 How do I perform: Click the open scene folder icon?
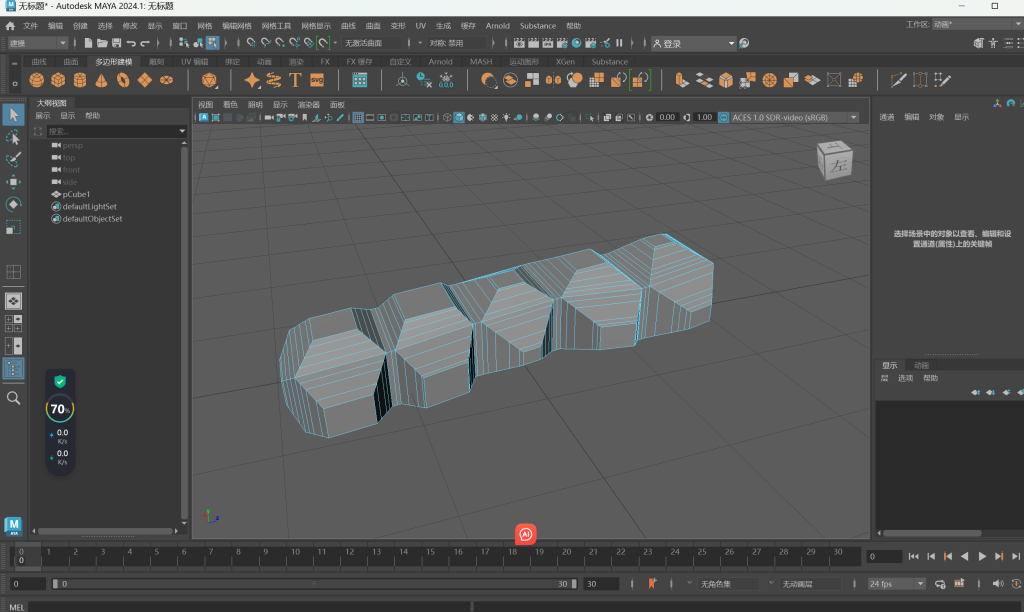[102, 43]
